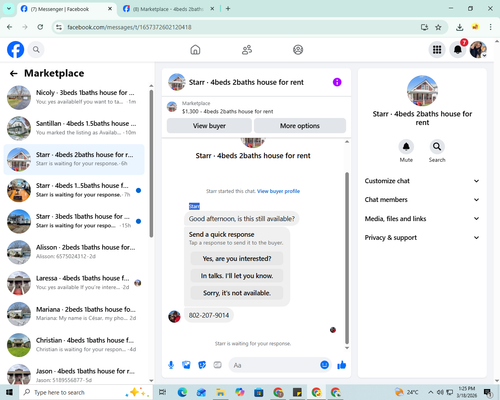Open a new browser tab
This screenshot has height=400, width=500.
[228, 9]
